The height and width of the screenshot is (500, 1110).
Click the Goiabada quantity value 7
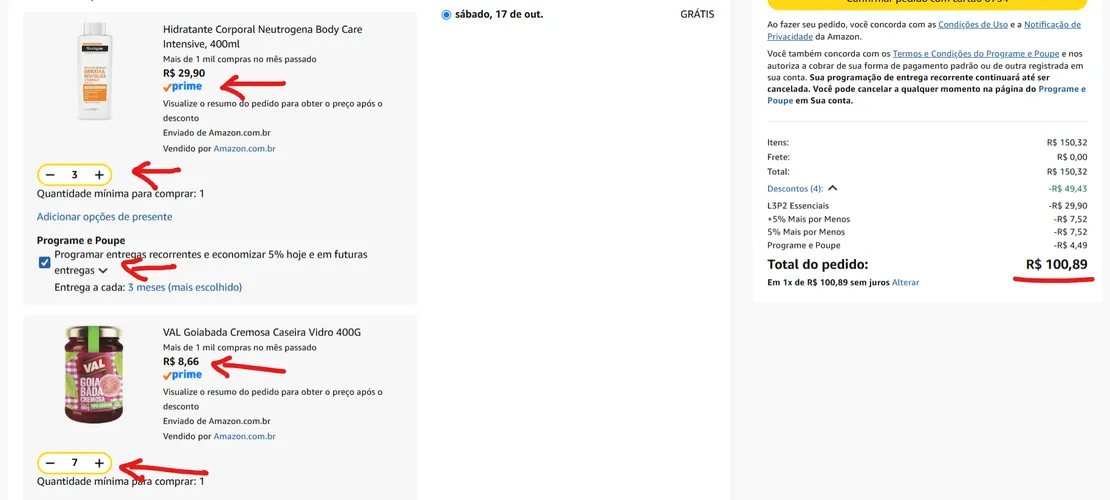[x=74, y=462]
